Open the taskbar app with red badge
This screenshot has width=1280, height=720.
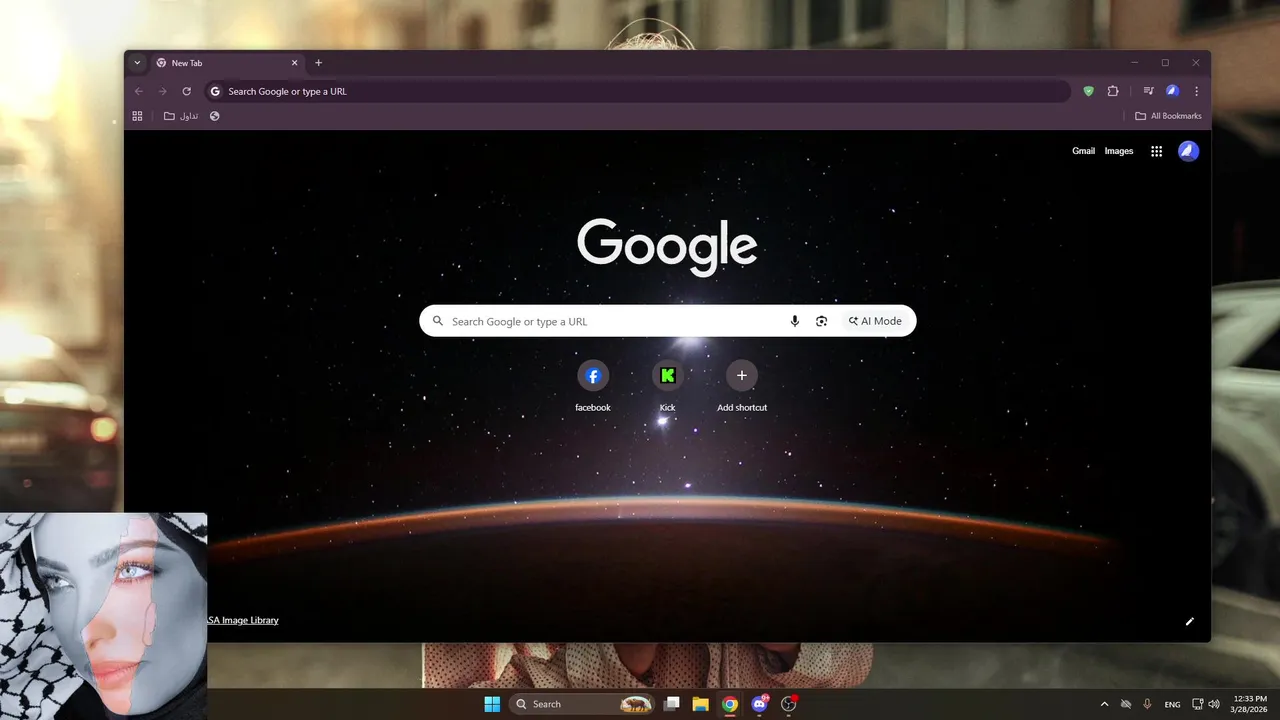789,704
